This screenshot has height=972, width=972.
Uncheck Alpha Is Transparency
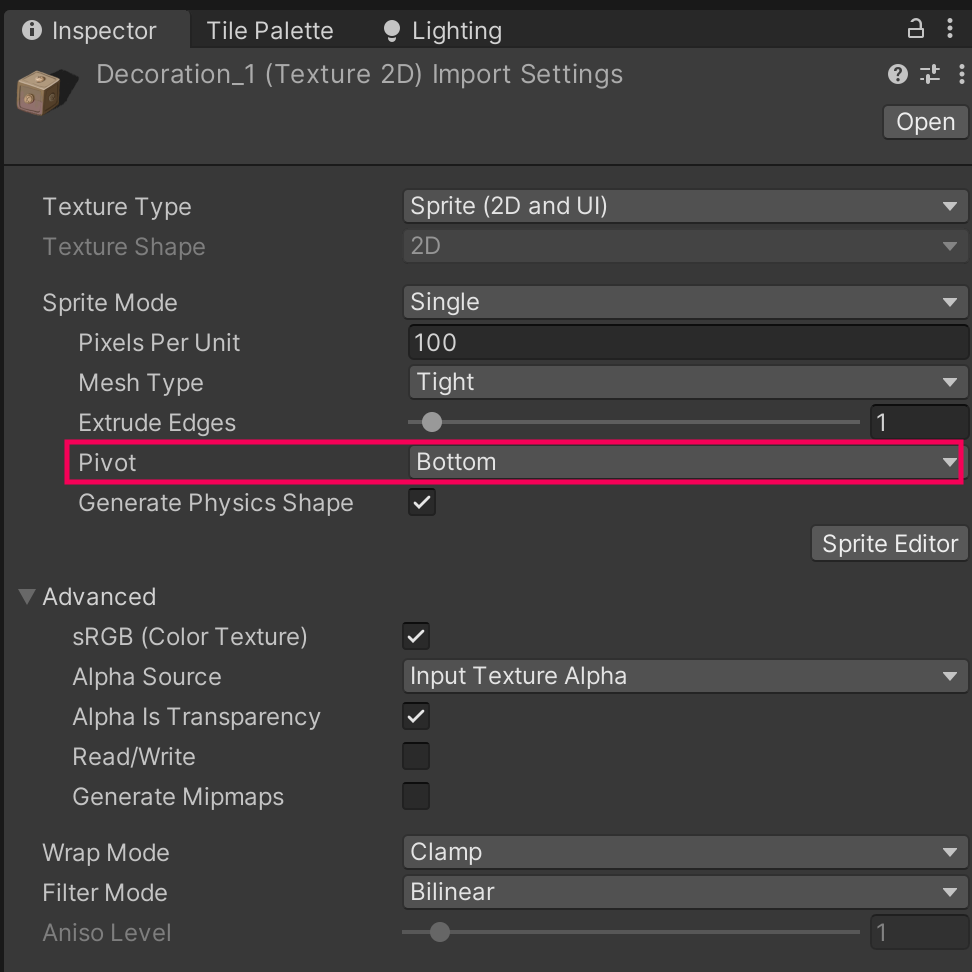[x=416, y=716]
